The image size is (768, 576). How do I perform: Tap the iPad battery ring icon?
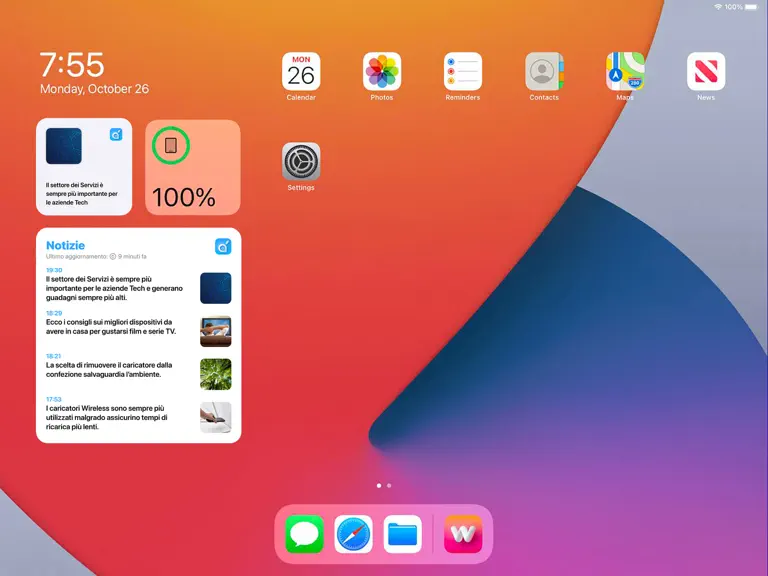(170, 145)
